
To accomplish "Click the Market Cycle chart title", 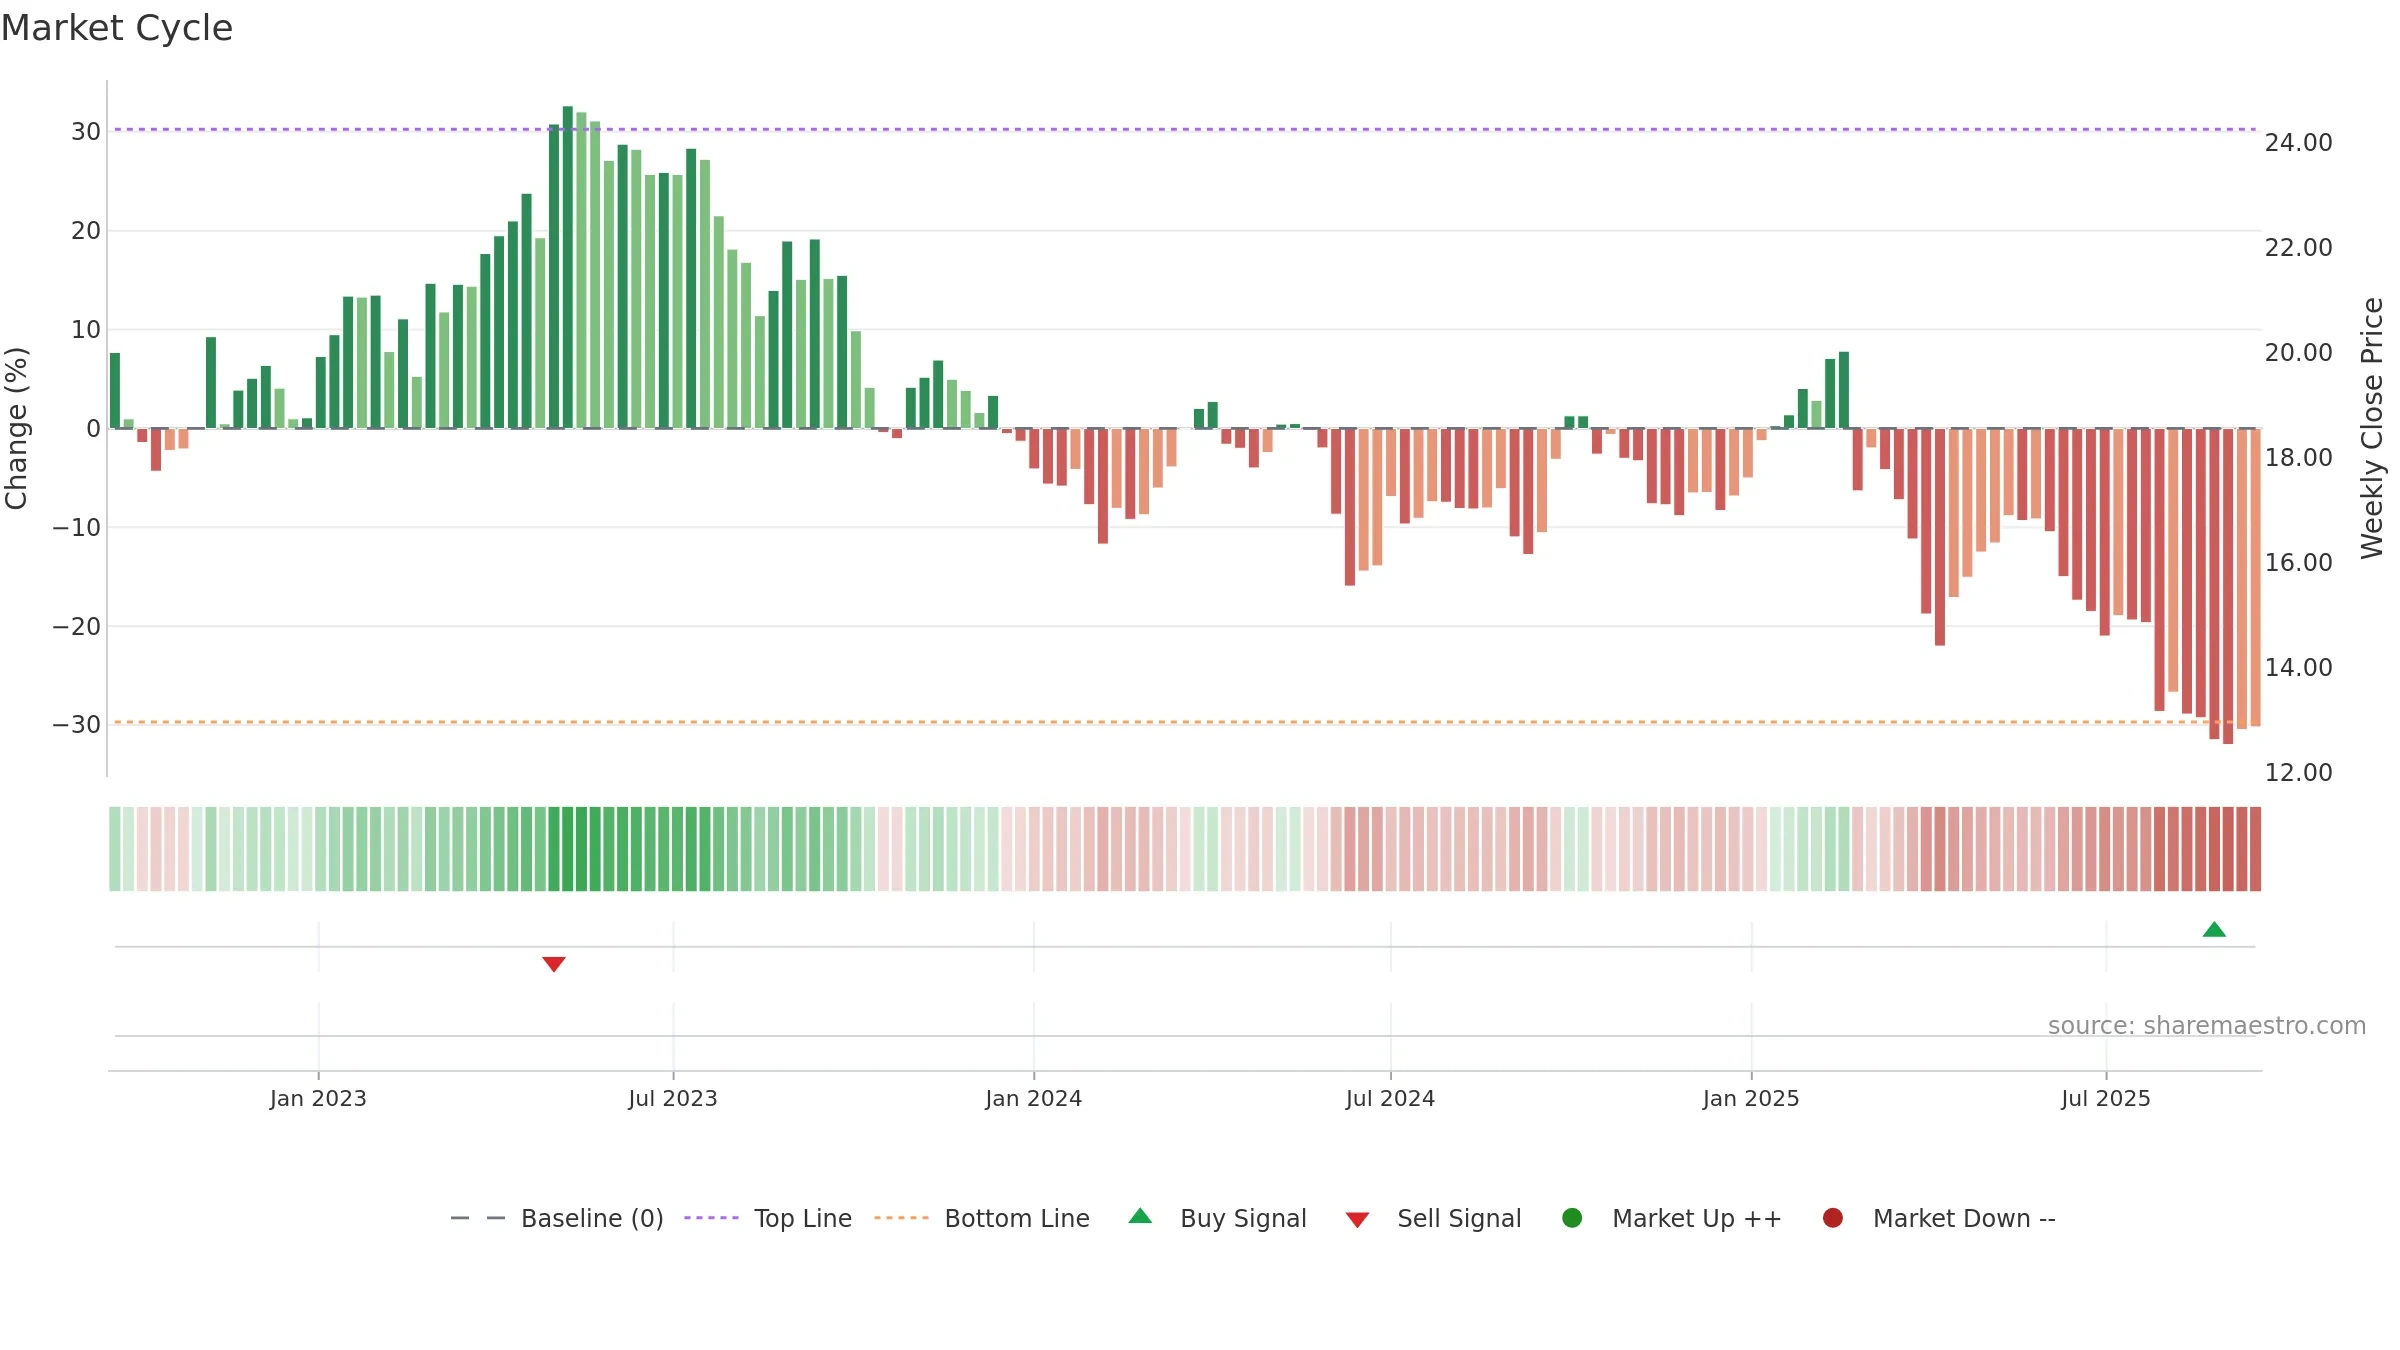I will click(x=117, y=28).
